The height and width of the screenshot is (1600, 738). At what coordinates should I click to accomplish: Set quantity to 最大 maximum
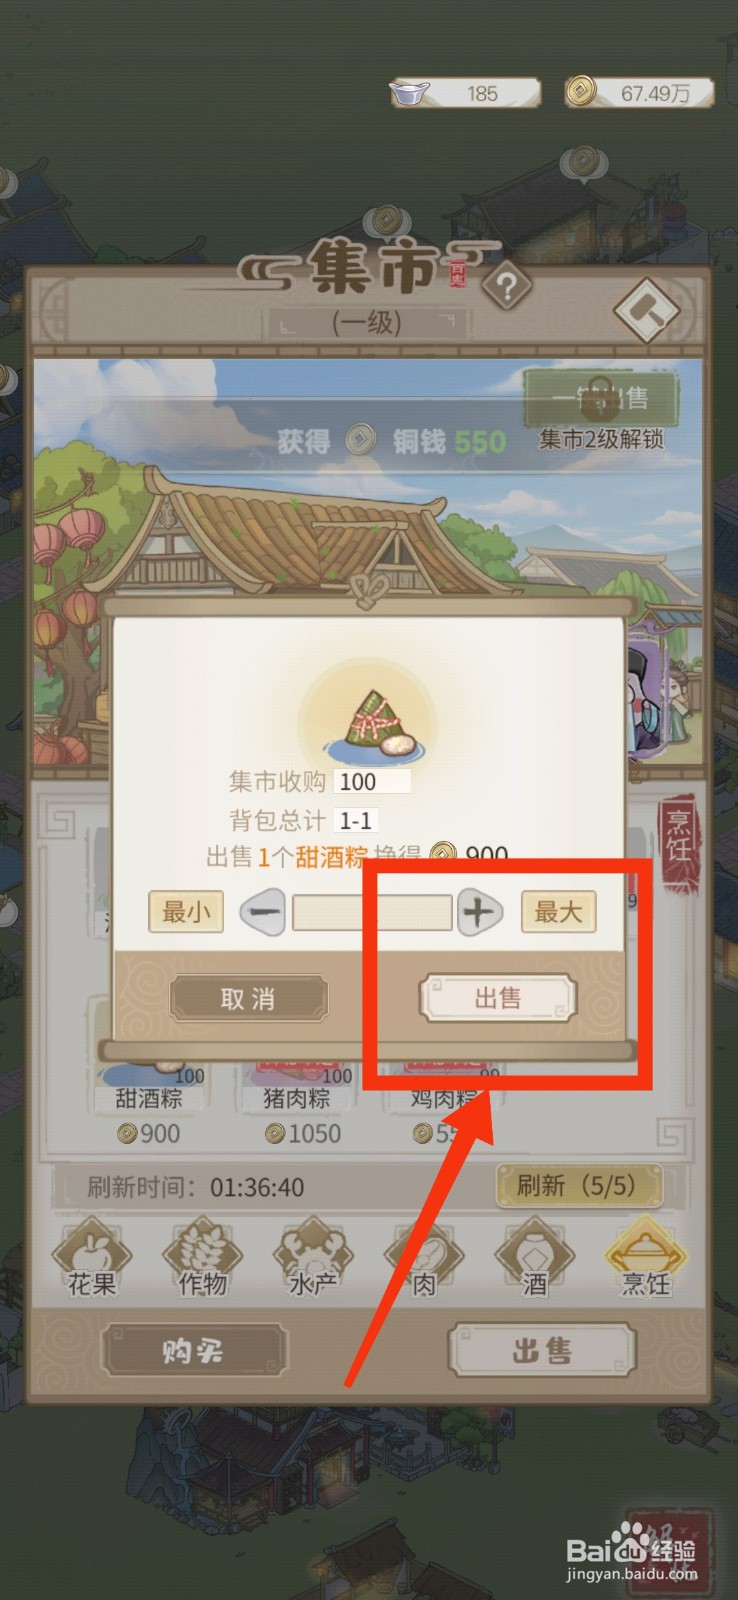[x=558, y=912]
